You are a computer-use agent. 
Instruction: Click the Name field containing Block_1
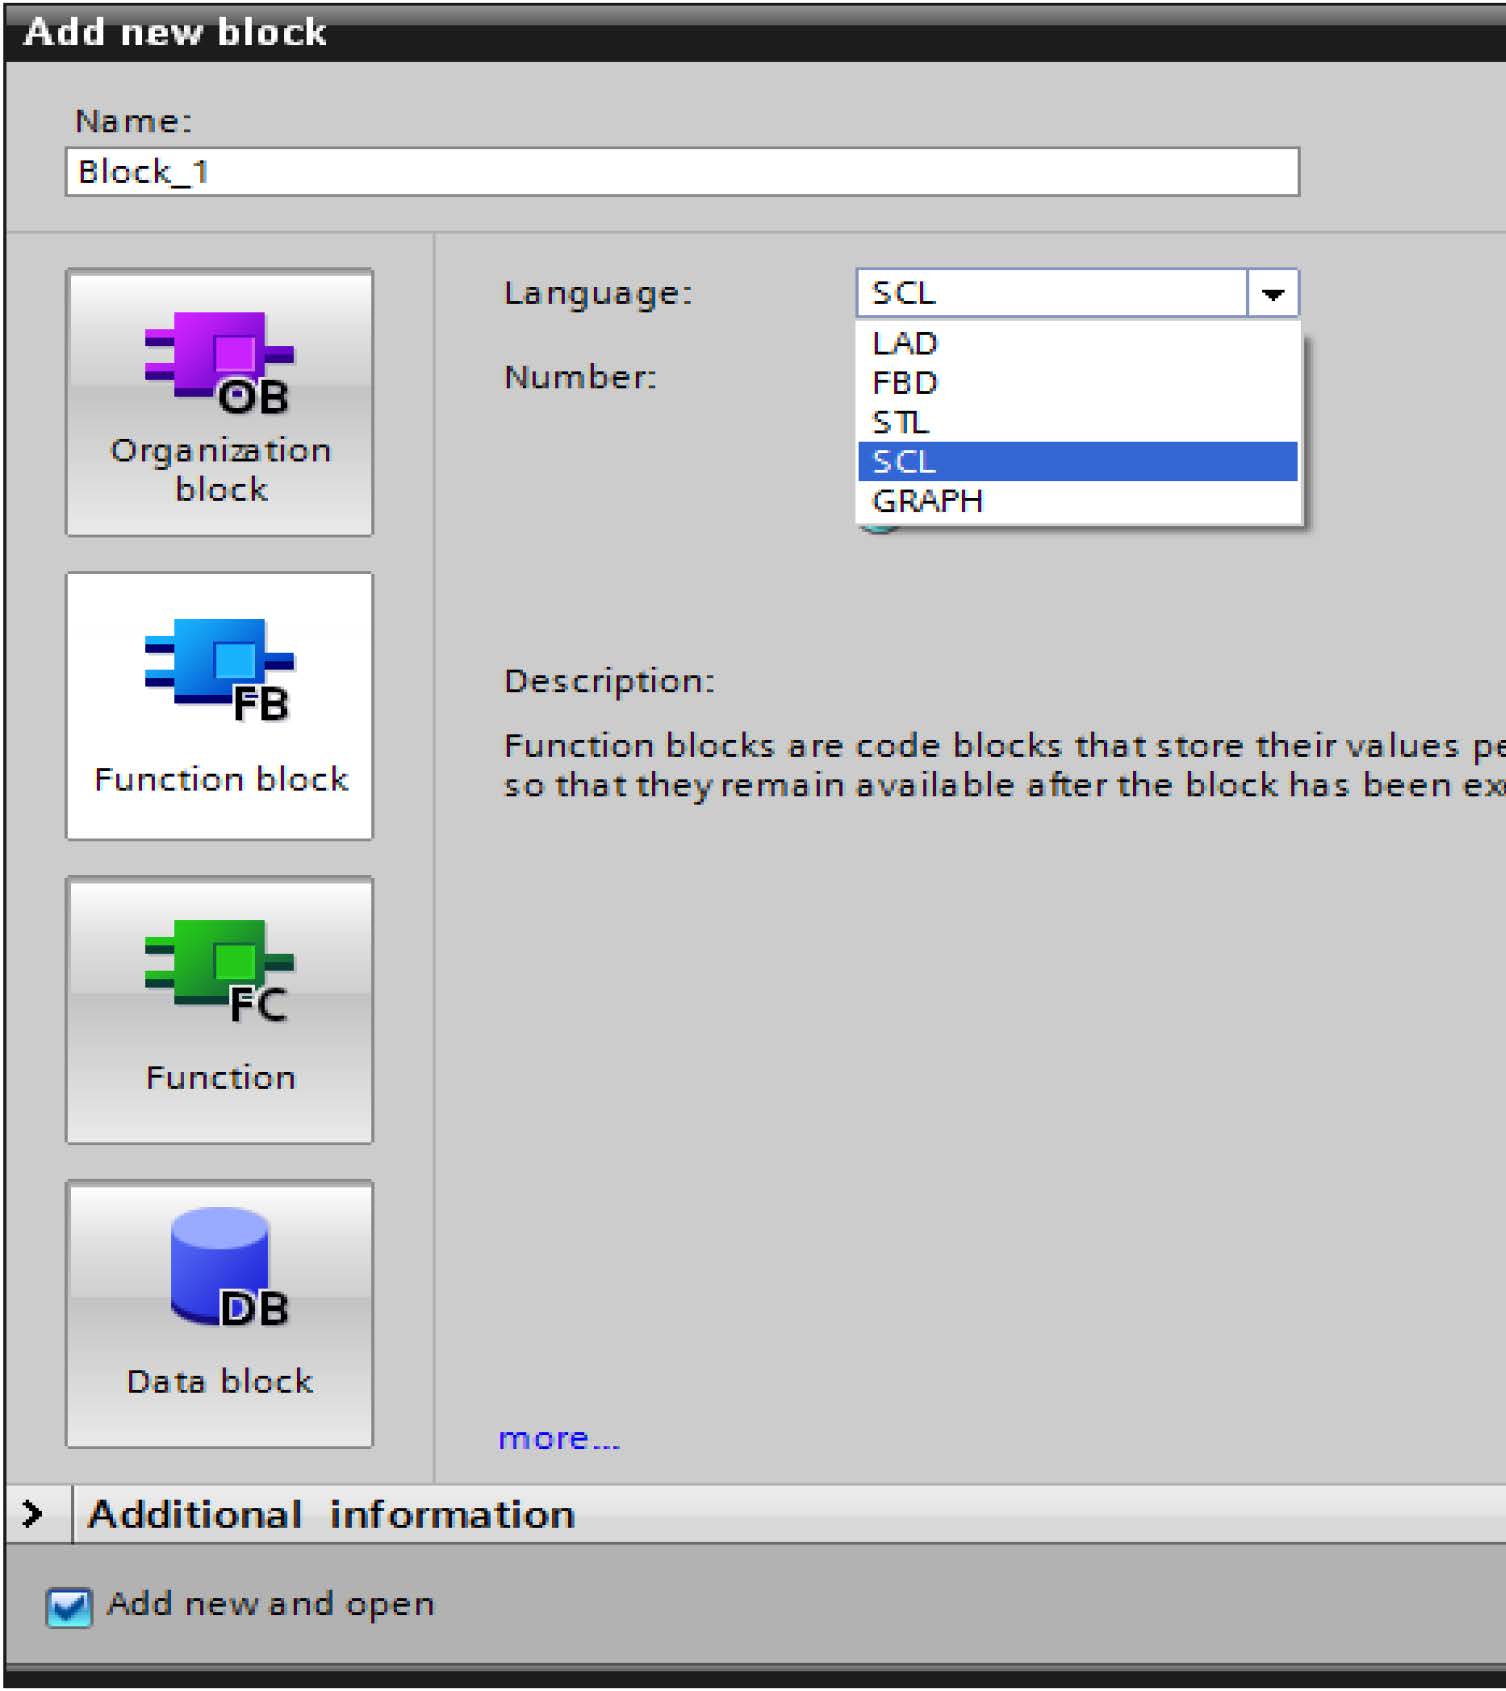(682, 172)
